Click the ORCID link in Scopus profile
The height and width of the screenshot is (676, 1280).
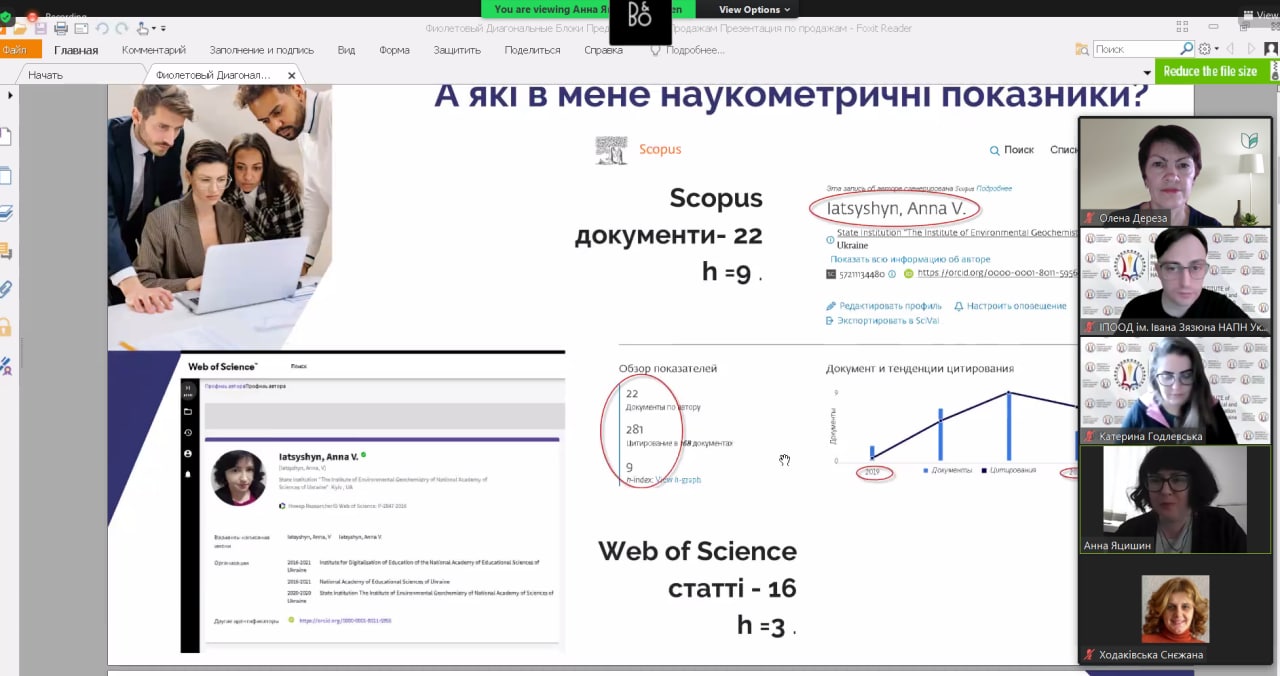point(997,273)
